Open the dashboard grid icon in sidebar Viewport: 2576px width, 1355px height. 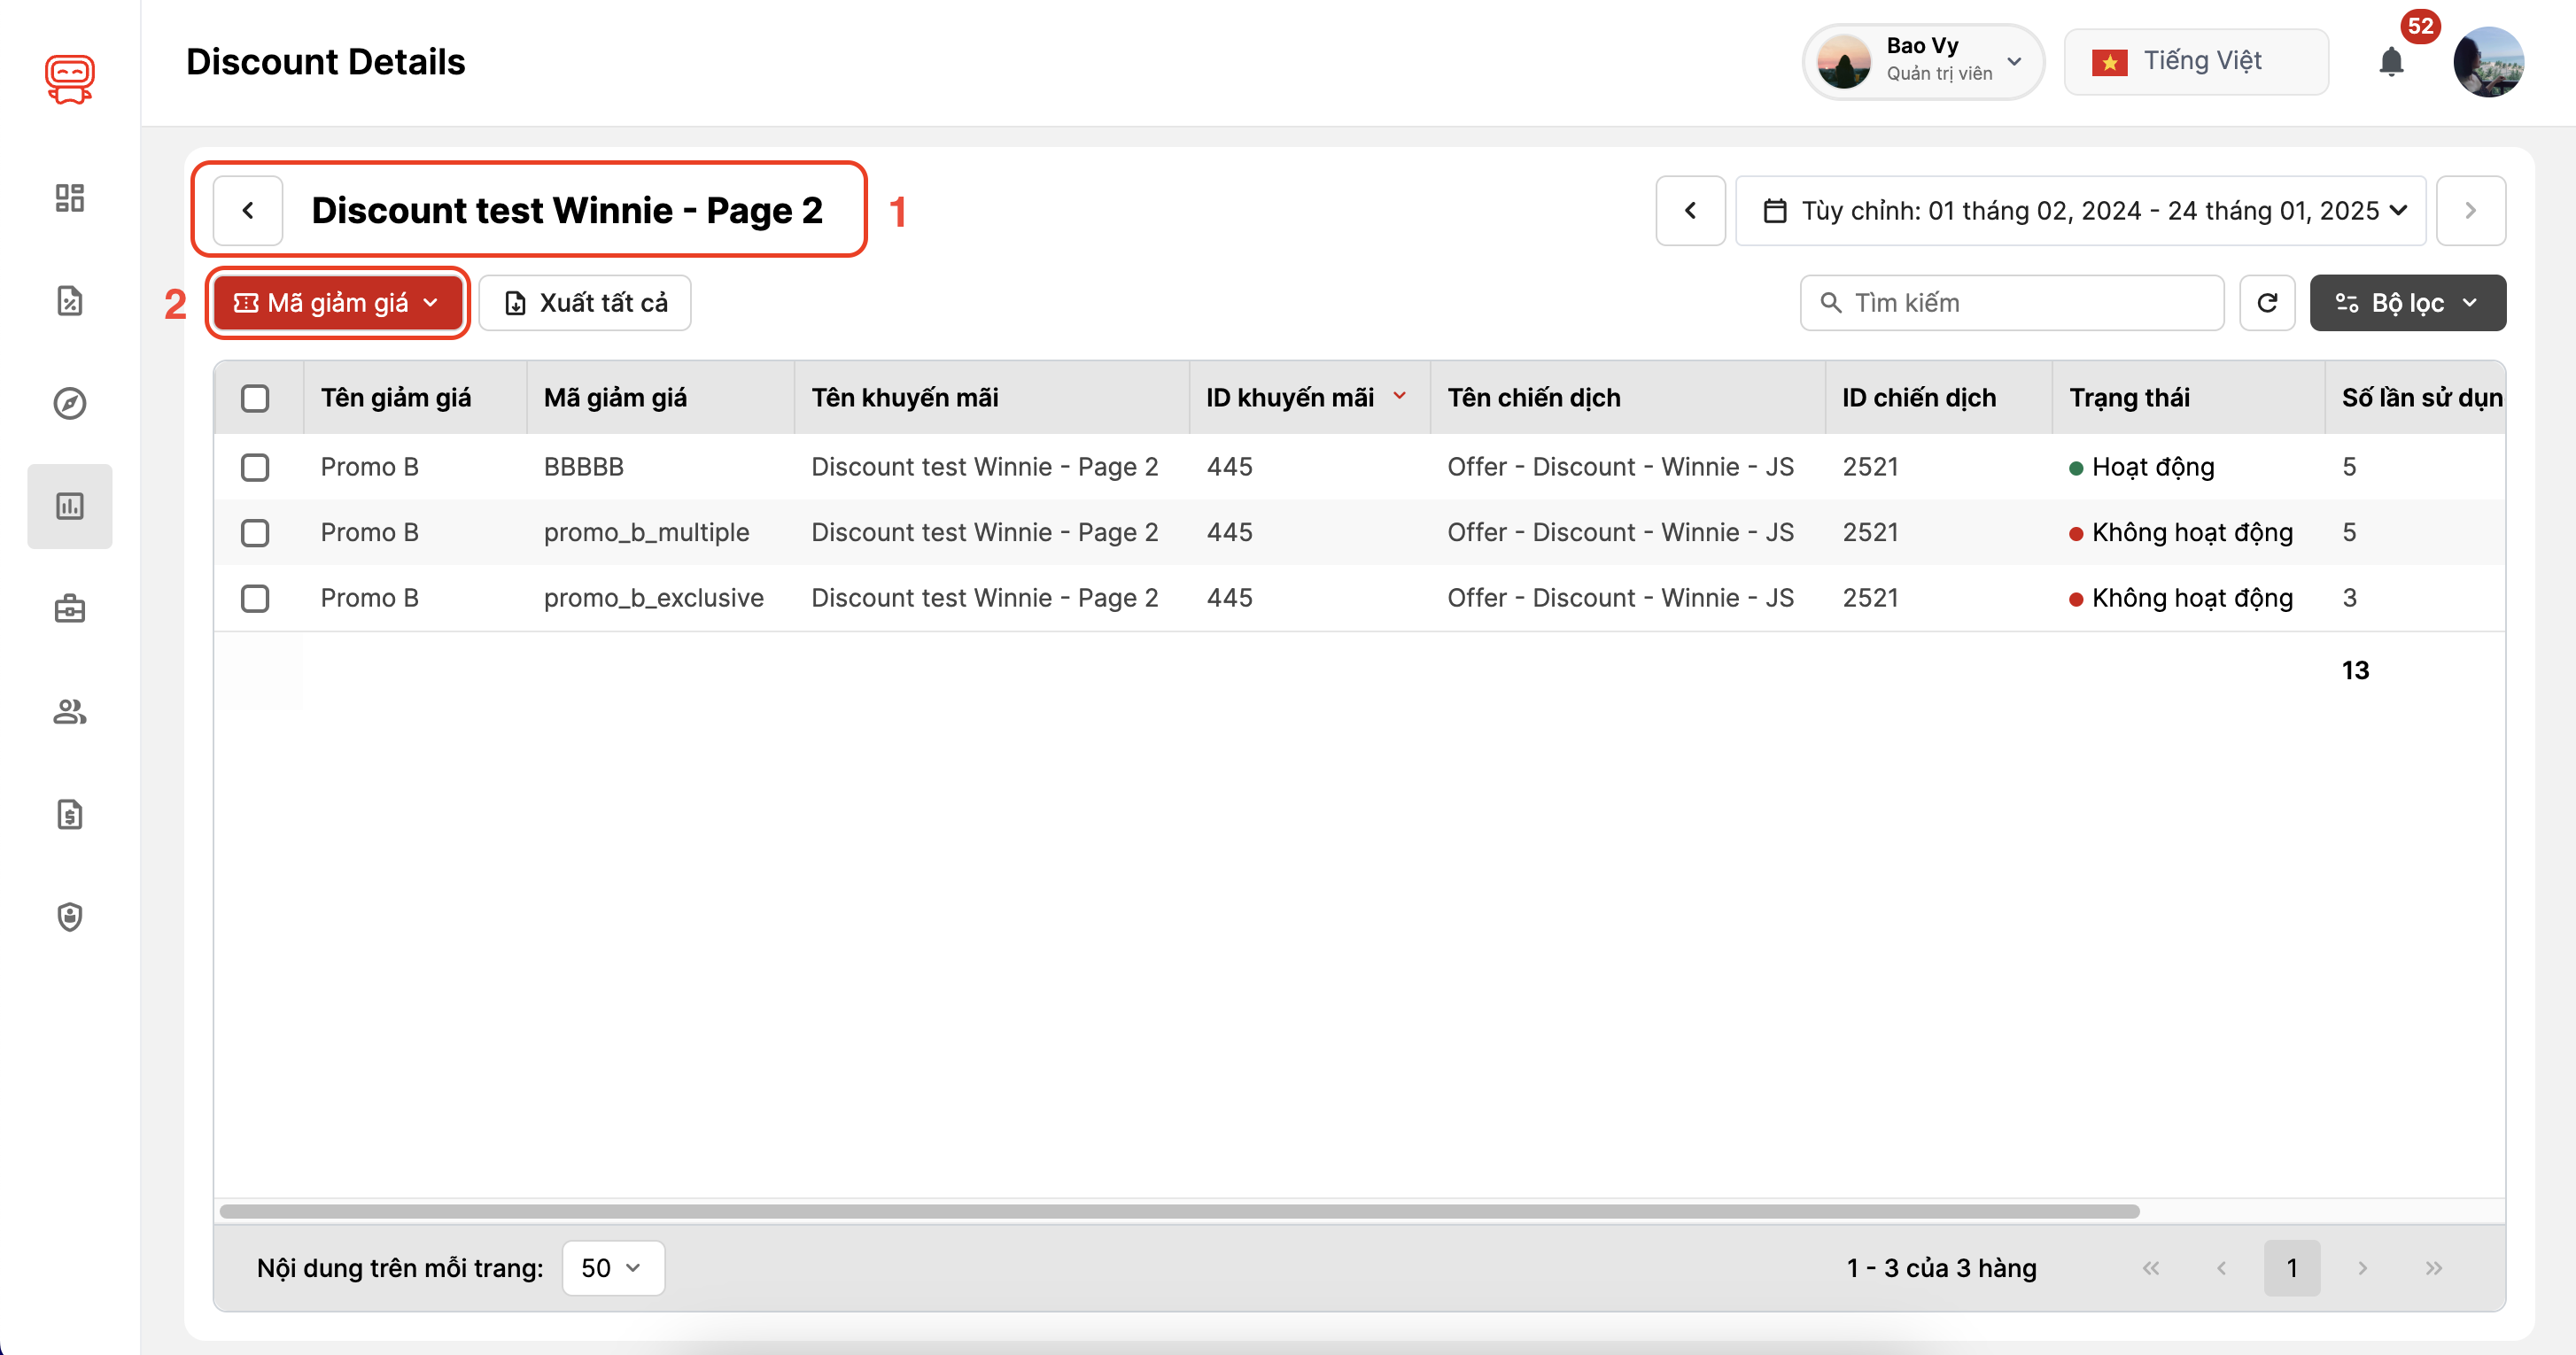tap(69, 197)
